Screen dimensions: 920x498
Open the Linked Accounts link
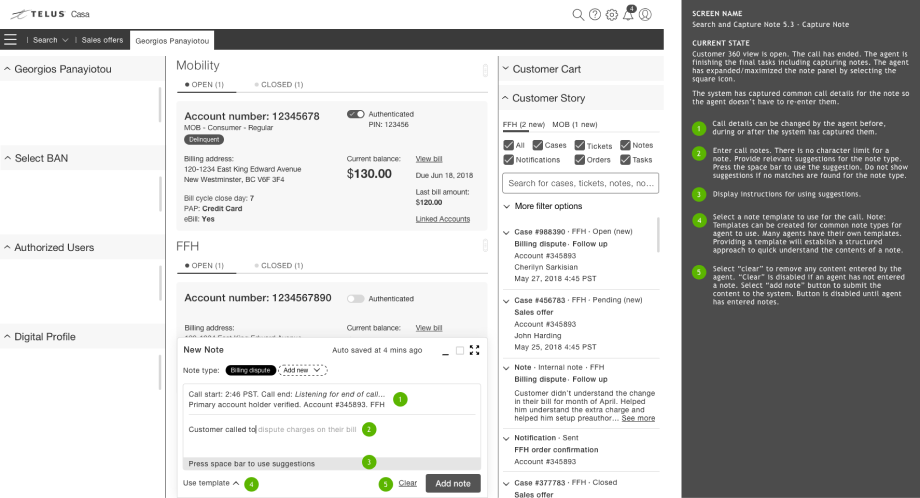pyautogui.click(x=443, y=219)
